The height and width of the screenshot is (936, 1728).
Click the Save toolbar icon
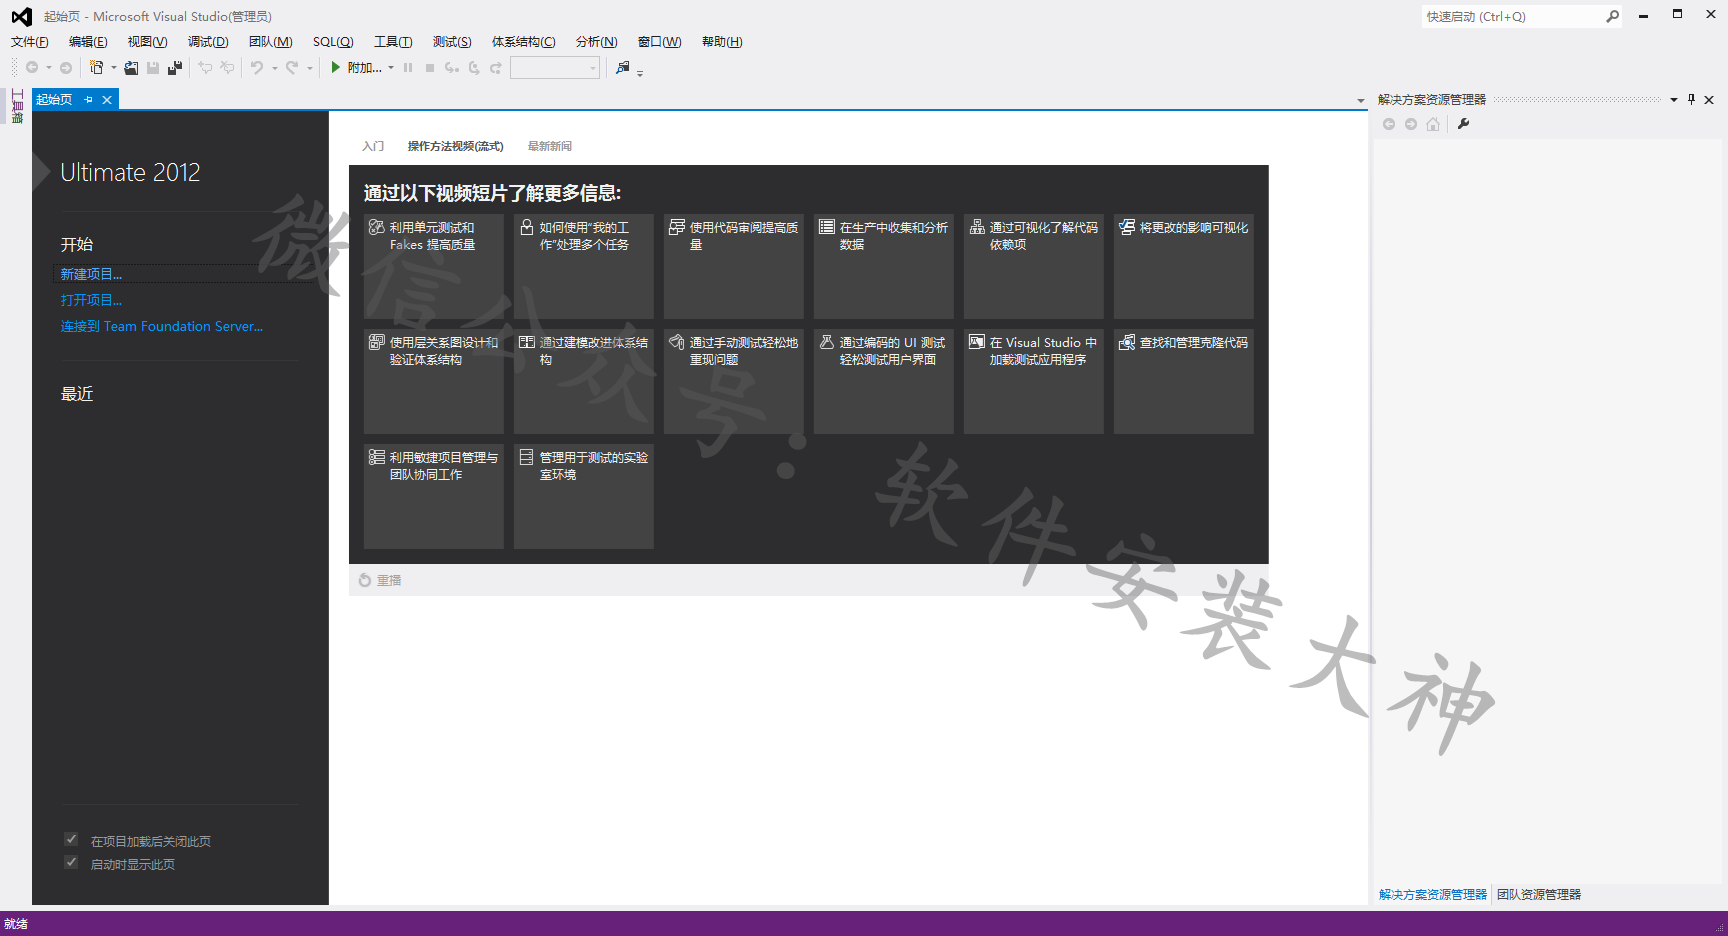153,68
